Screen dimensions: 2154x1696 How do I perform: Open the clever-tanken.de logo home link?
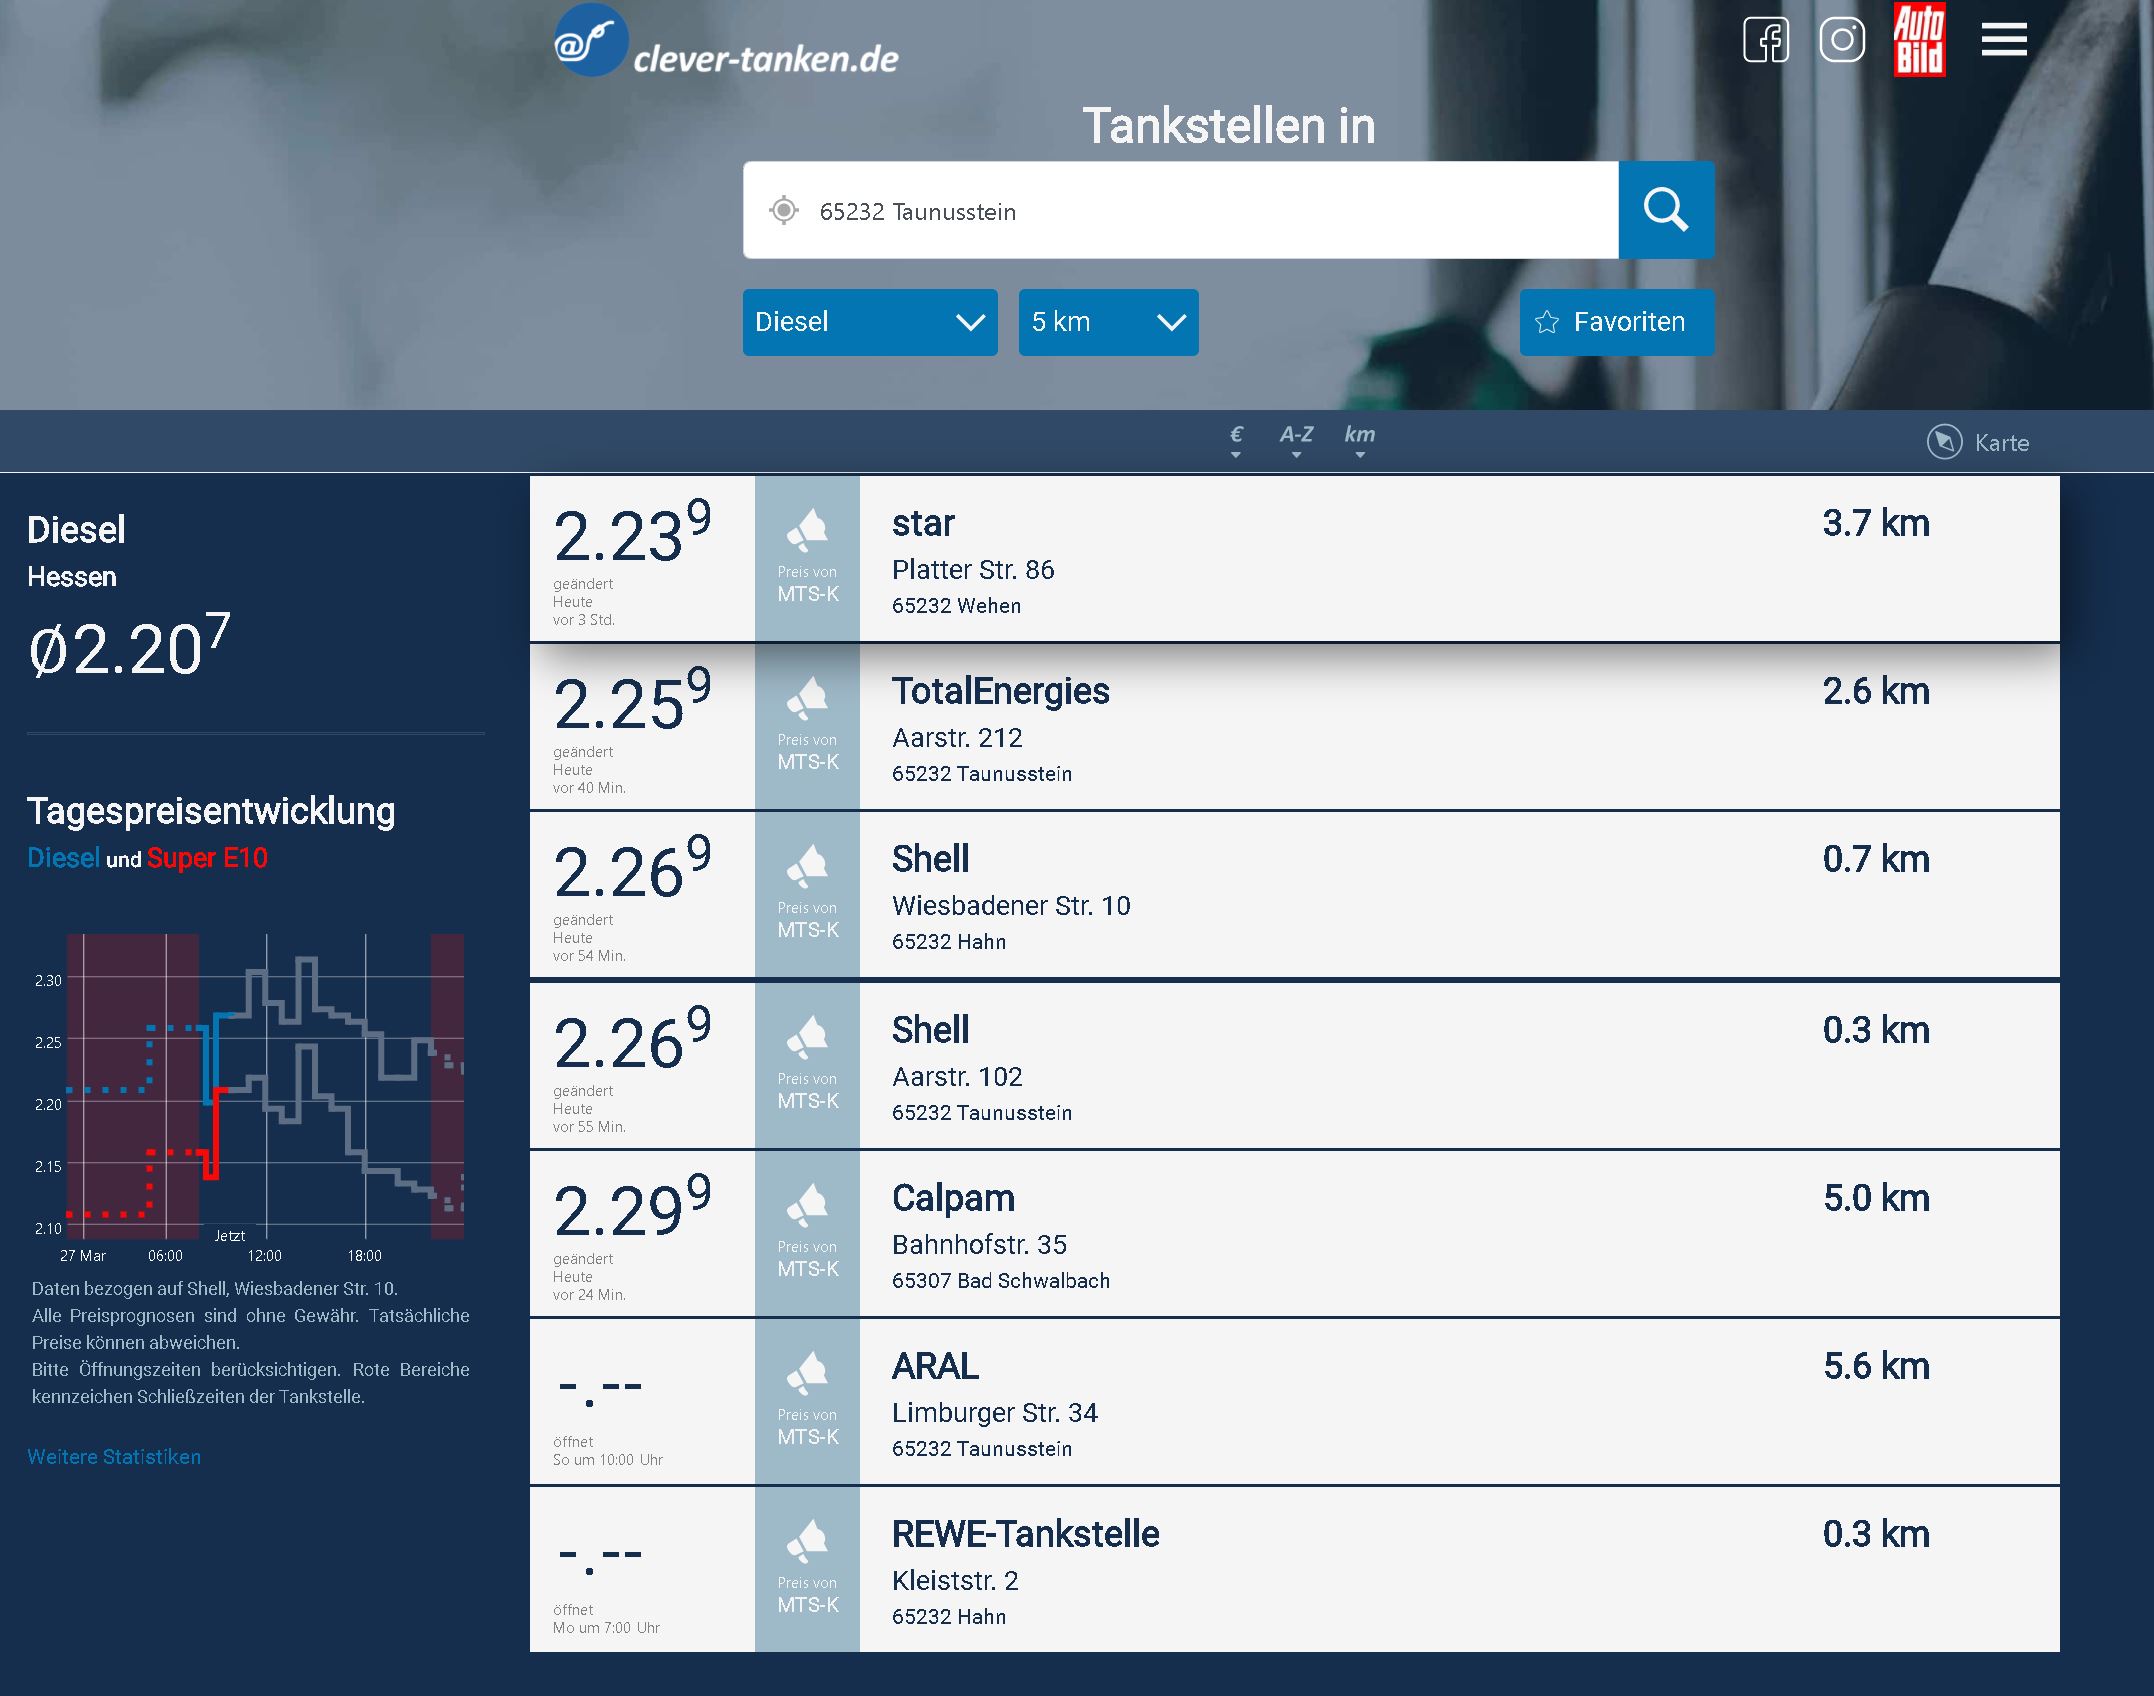pos(727,42)
